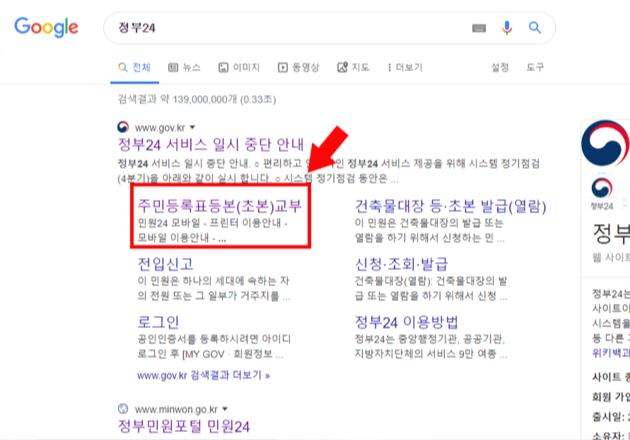The height and width of the screenshot is (440, 630).
Task: Click www.gov.kr 검색결과 더보기 link
Action: (x=203, y=375)
